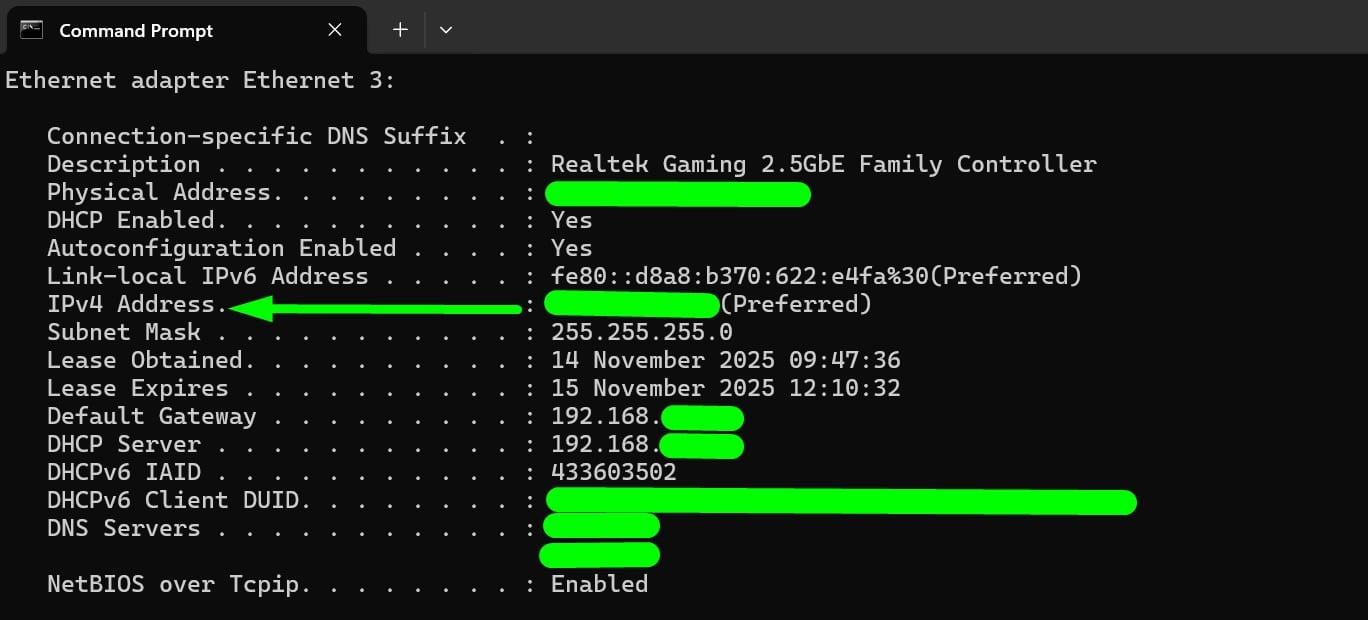Open a new terminal tab
1368x620 pixels.
pyautogui.click(x=400, y=30)
